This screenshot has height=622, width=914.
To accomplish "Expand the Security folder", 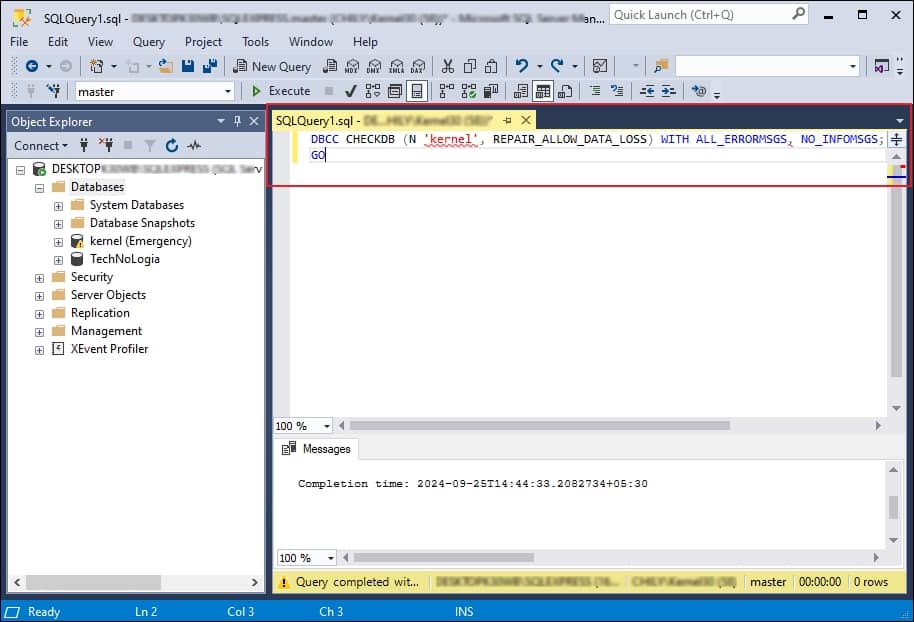I will pyautogui.click(x=39, y=278).
